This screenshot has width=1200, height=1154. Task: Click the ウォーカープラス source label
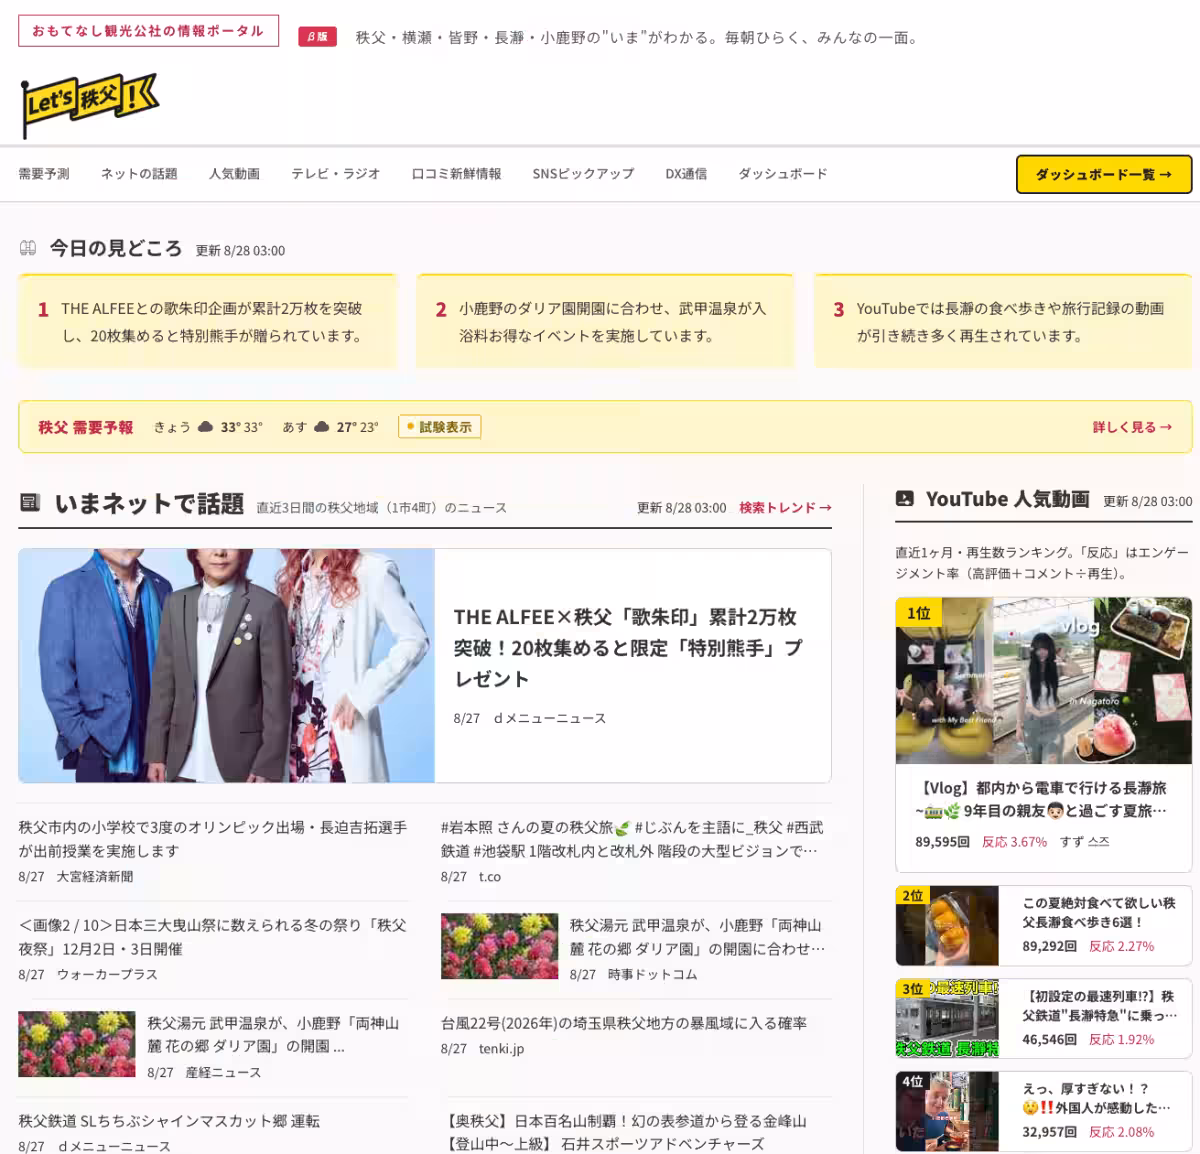[107, 974]
